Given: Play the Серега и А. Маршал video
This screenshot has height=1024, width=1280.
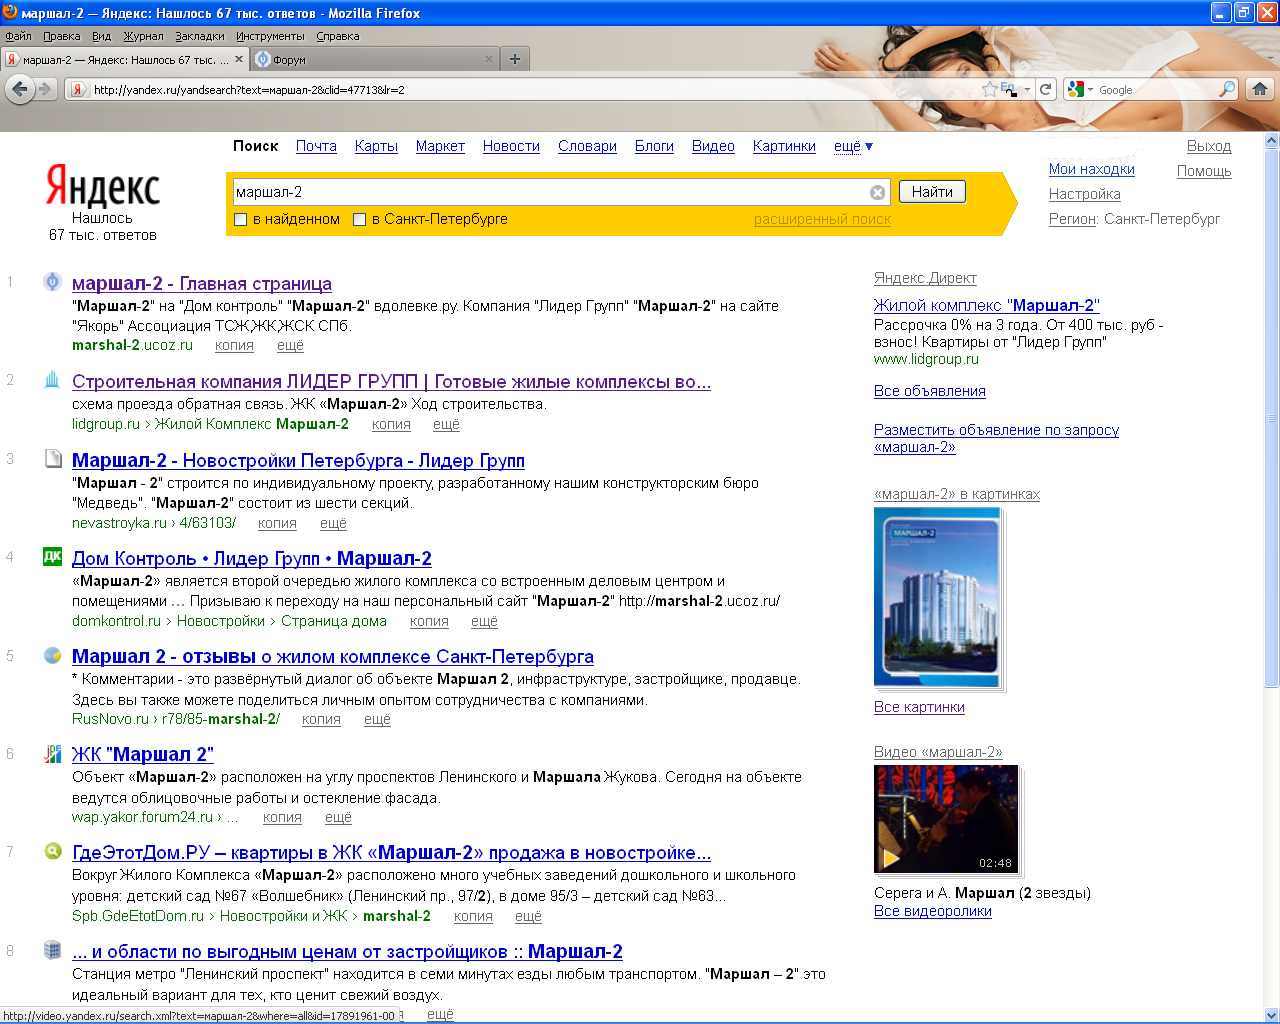Looking at the screenshot, I should [946, 819].
